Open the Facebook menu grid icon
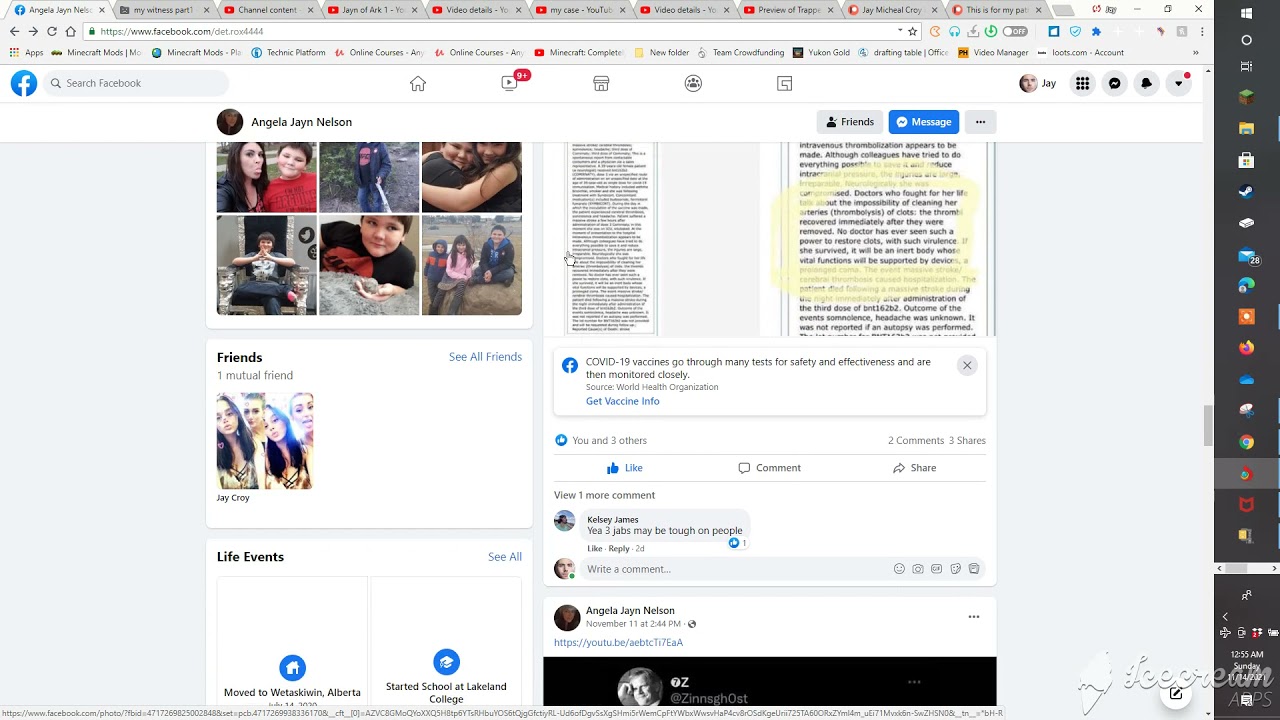1280x720 pixels. pos(1082,83)
